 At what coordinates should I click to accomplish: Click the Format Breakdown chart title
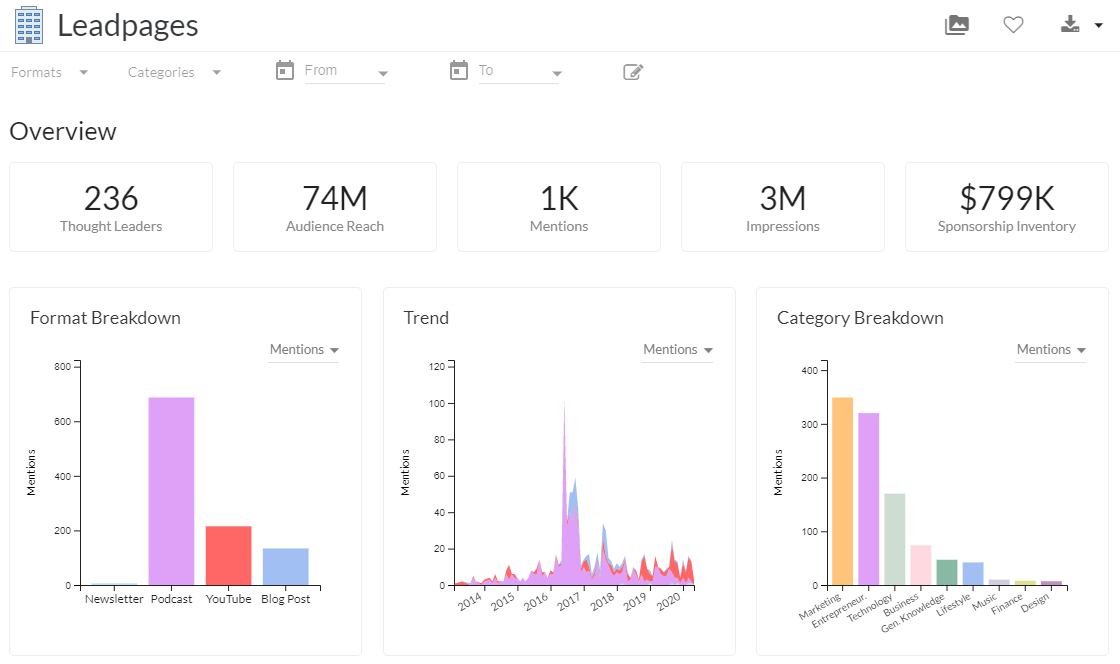106,318
